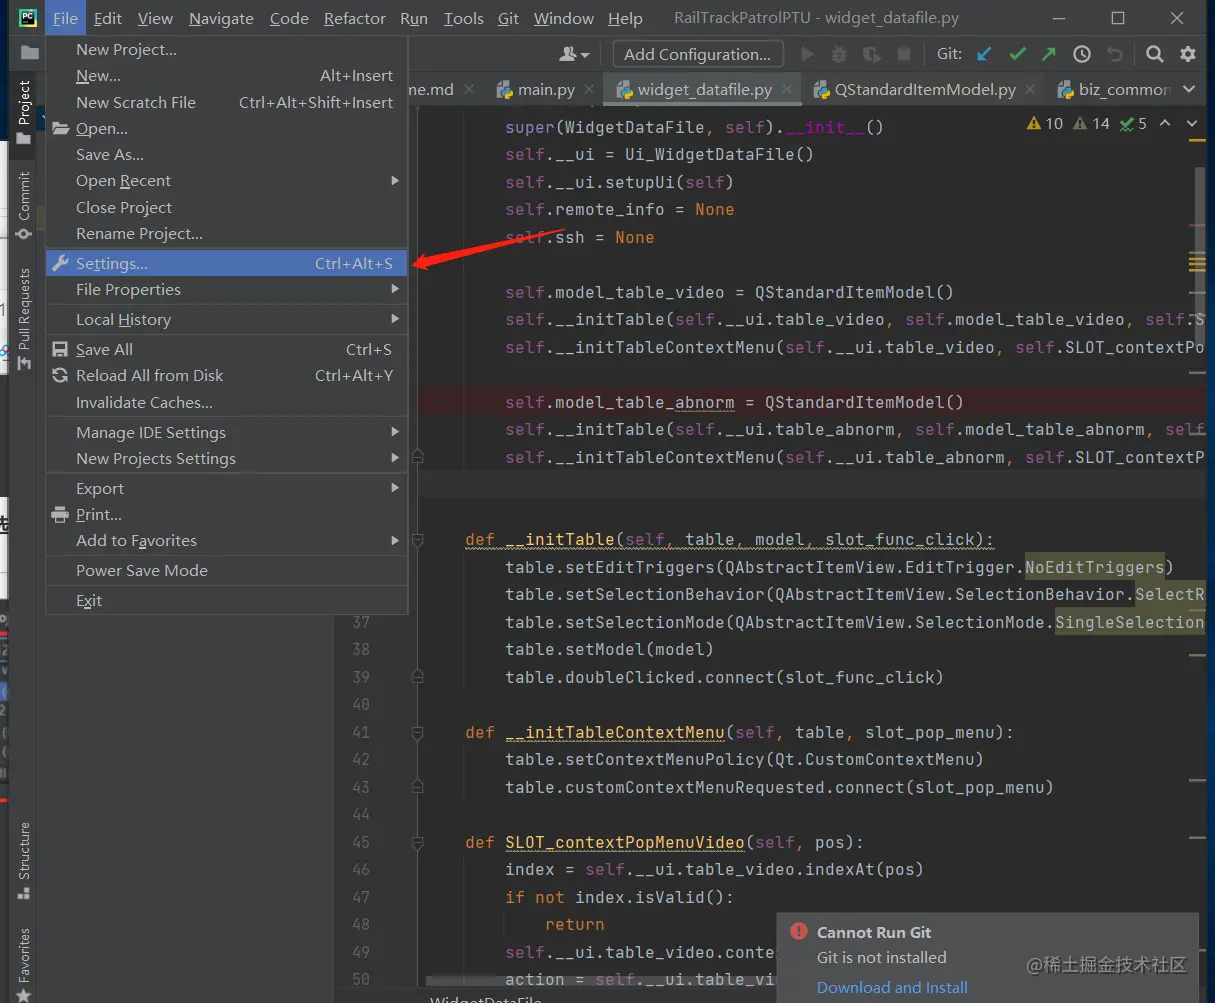Open the Git menu
The image size is (1215, 1003).
(509, 18)
